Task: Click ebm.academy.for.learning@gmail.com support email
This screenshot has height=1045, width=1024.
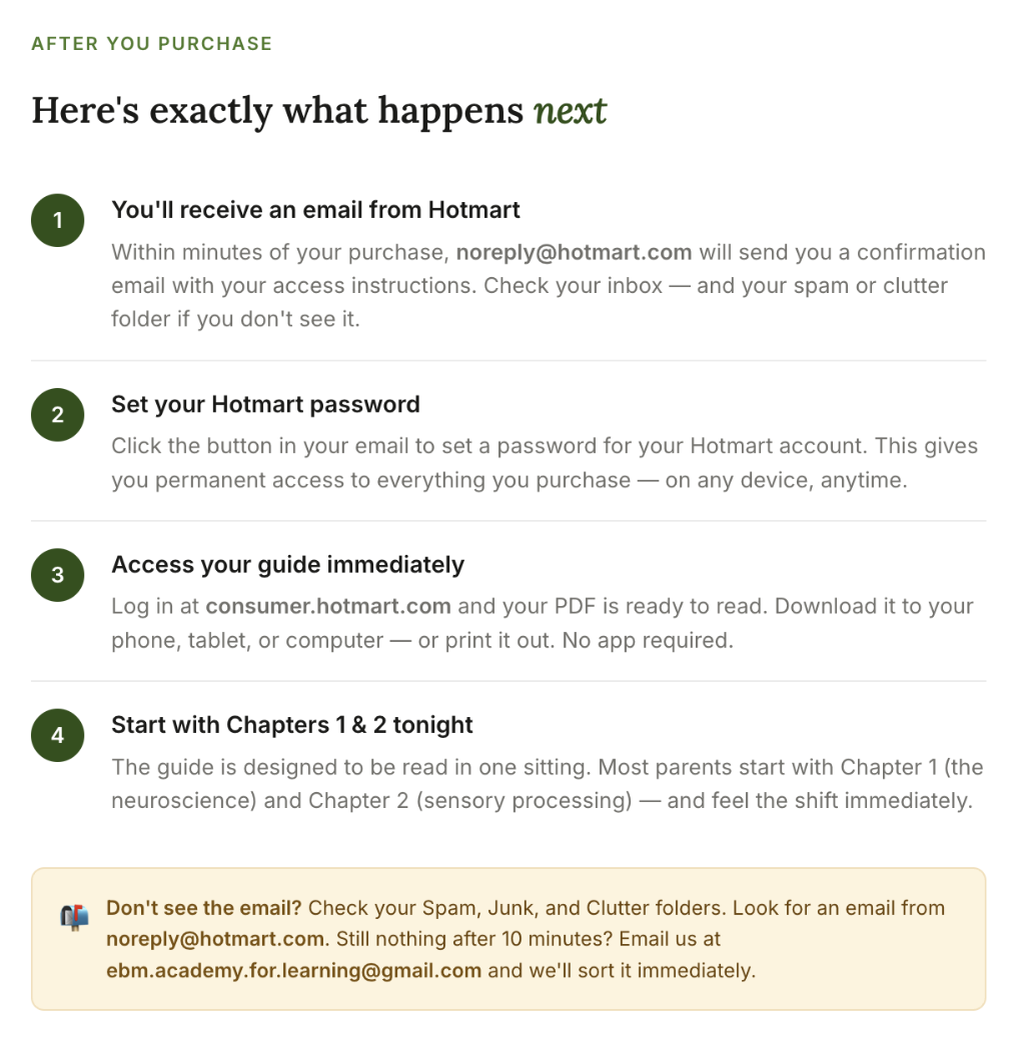Action: pyautogui.click(x=293, y=970)
